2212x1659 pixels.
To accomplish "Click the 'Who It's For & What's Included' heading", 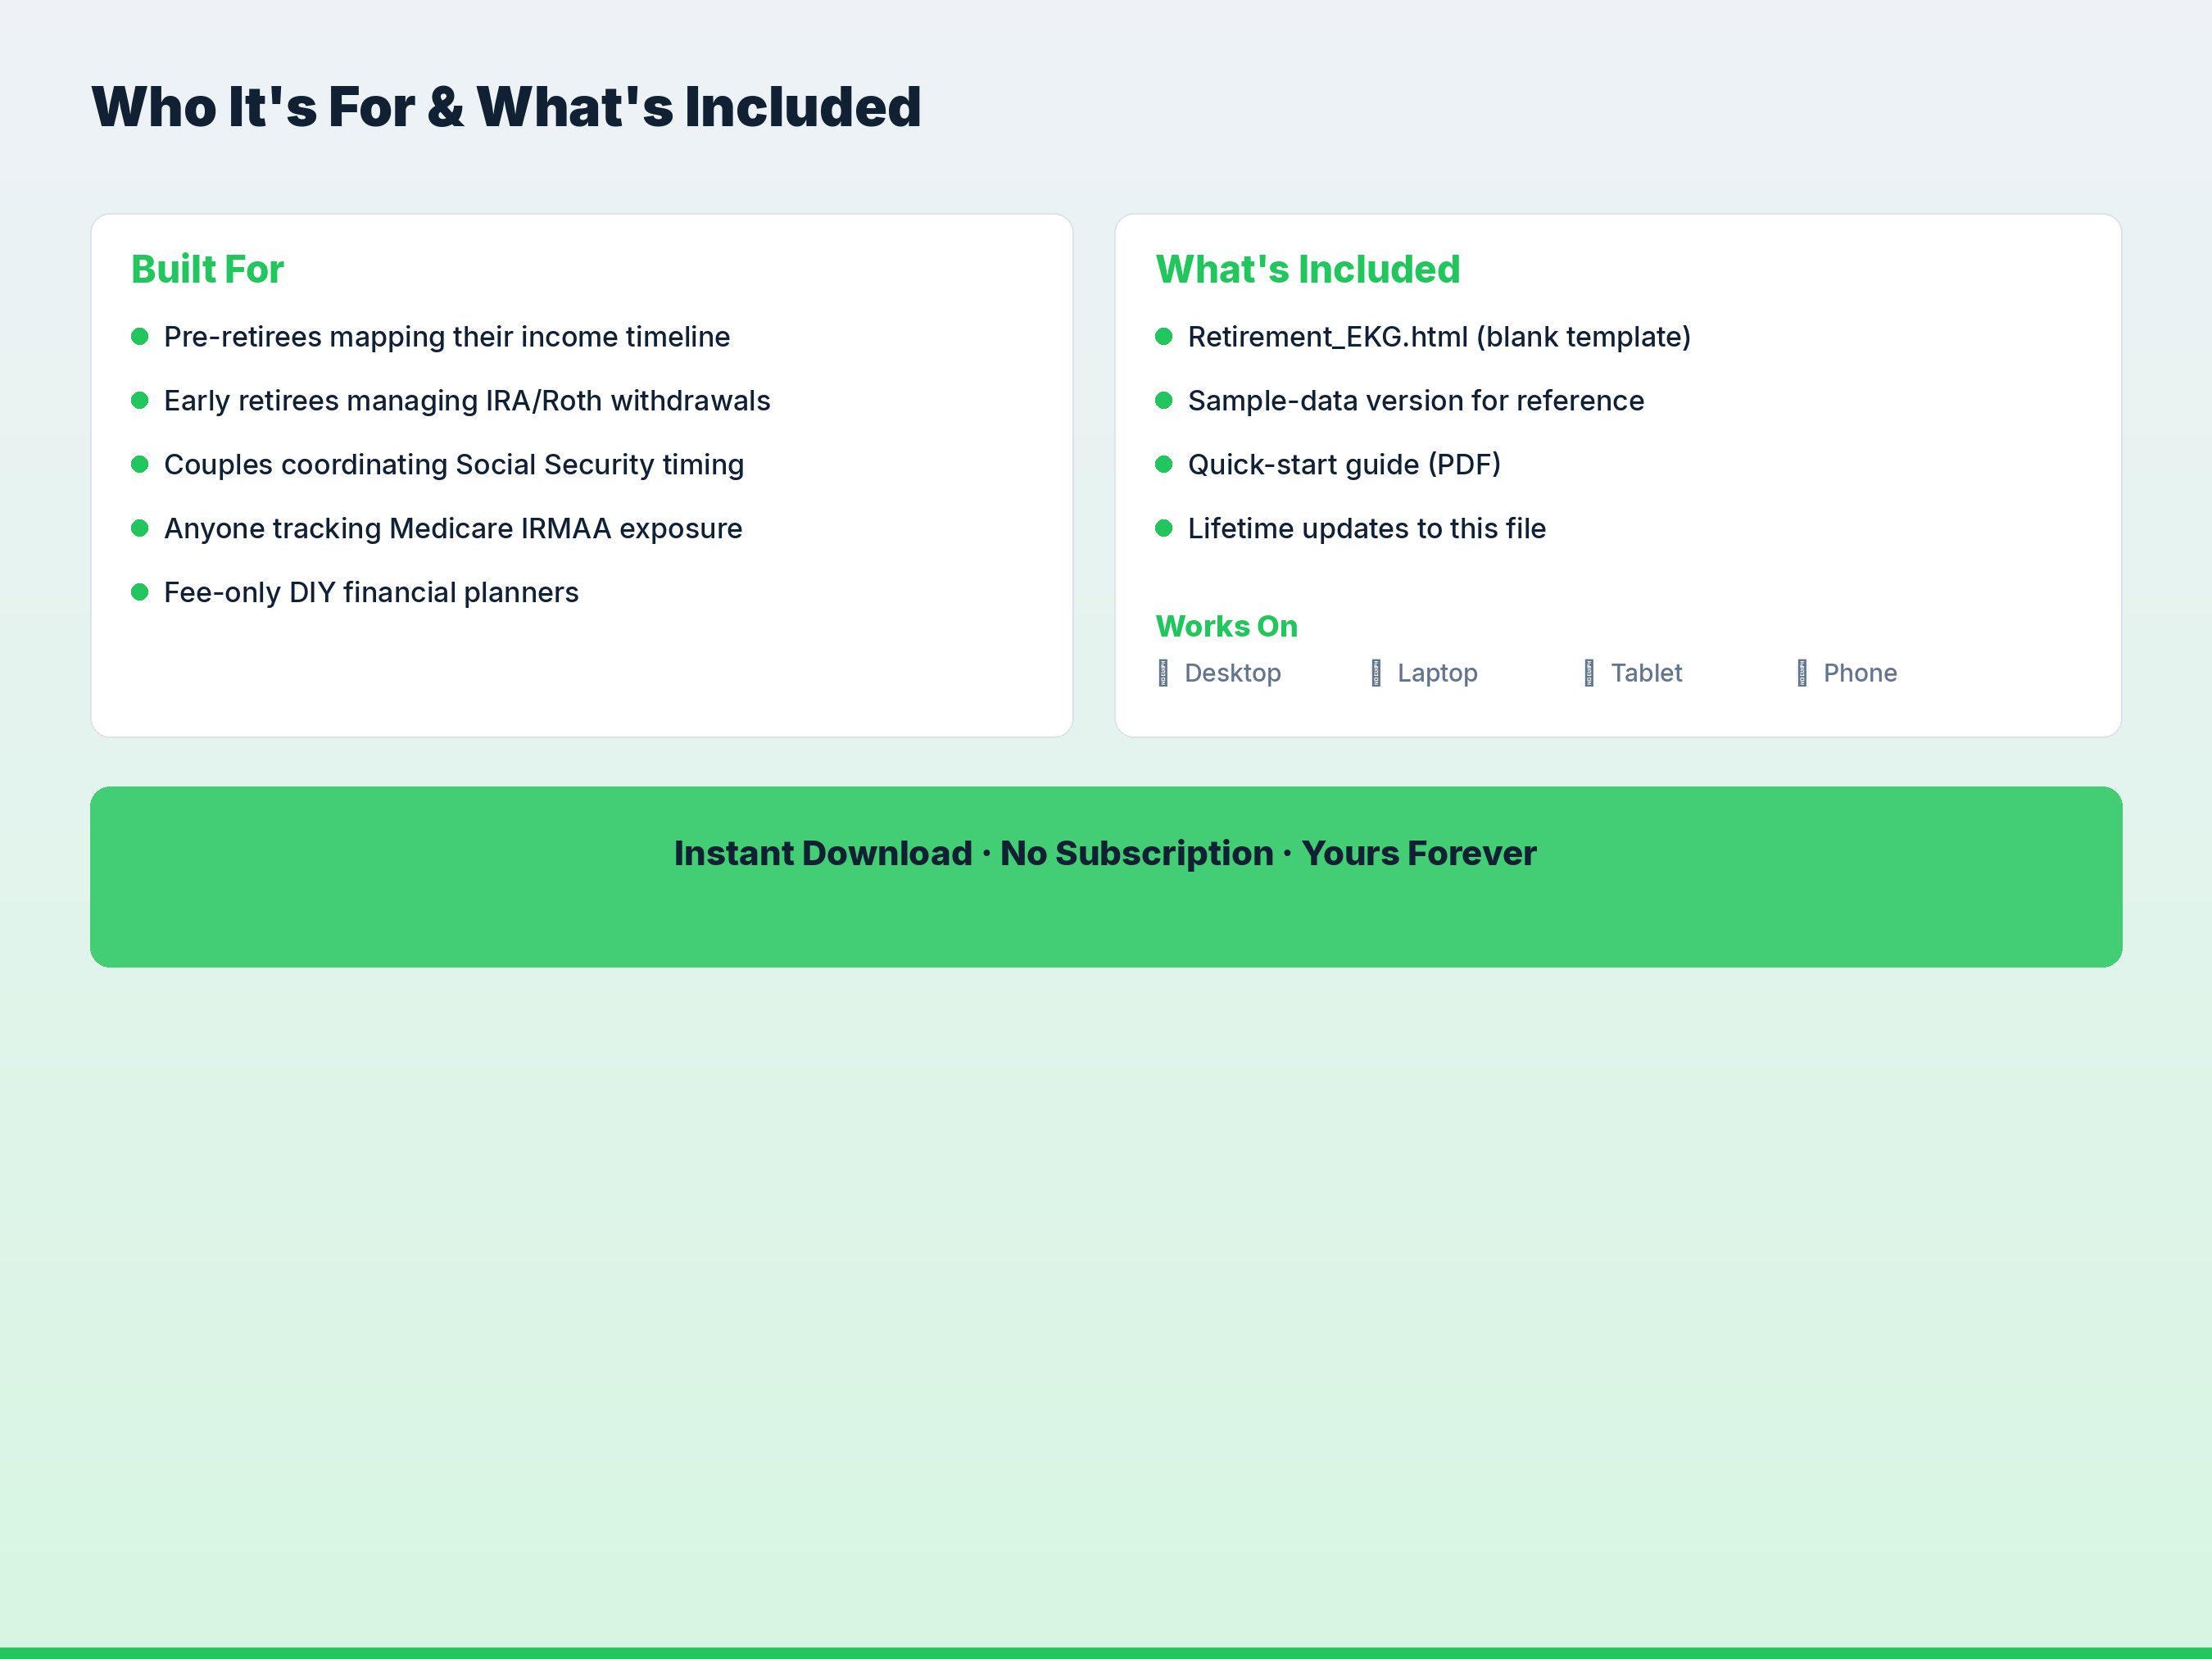I will (506, 106).
